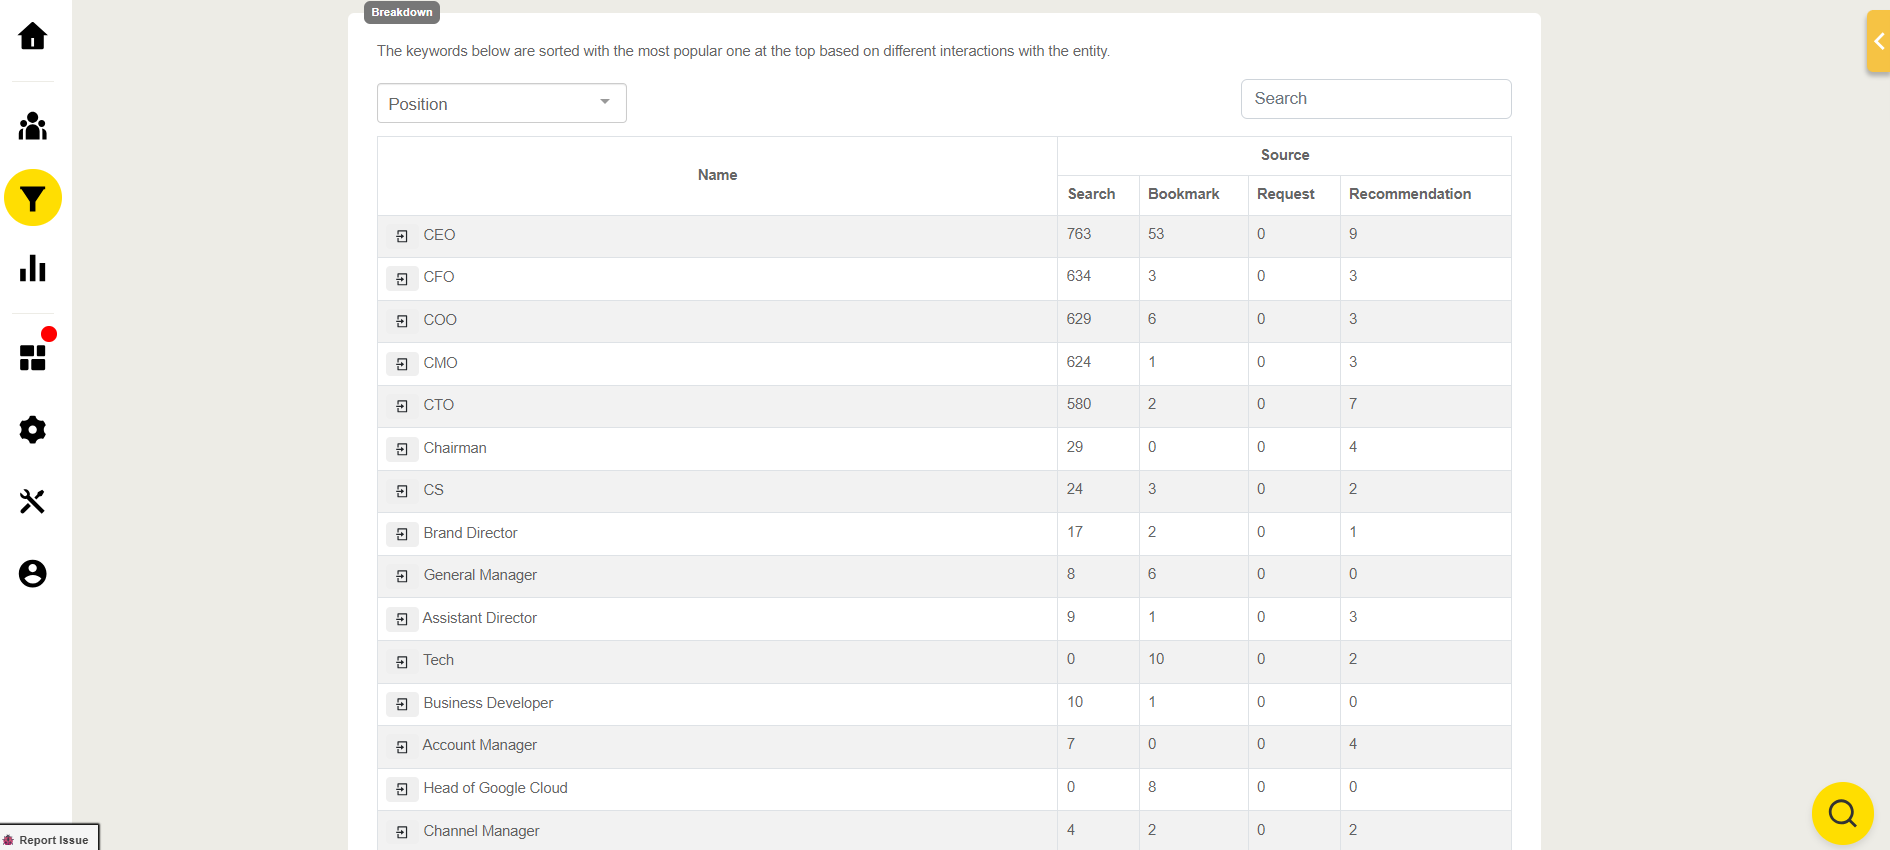1890x850 pixels.
Task: Select the Chairman name text
Action: click(455, 448)
